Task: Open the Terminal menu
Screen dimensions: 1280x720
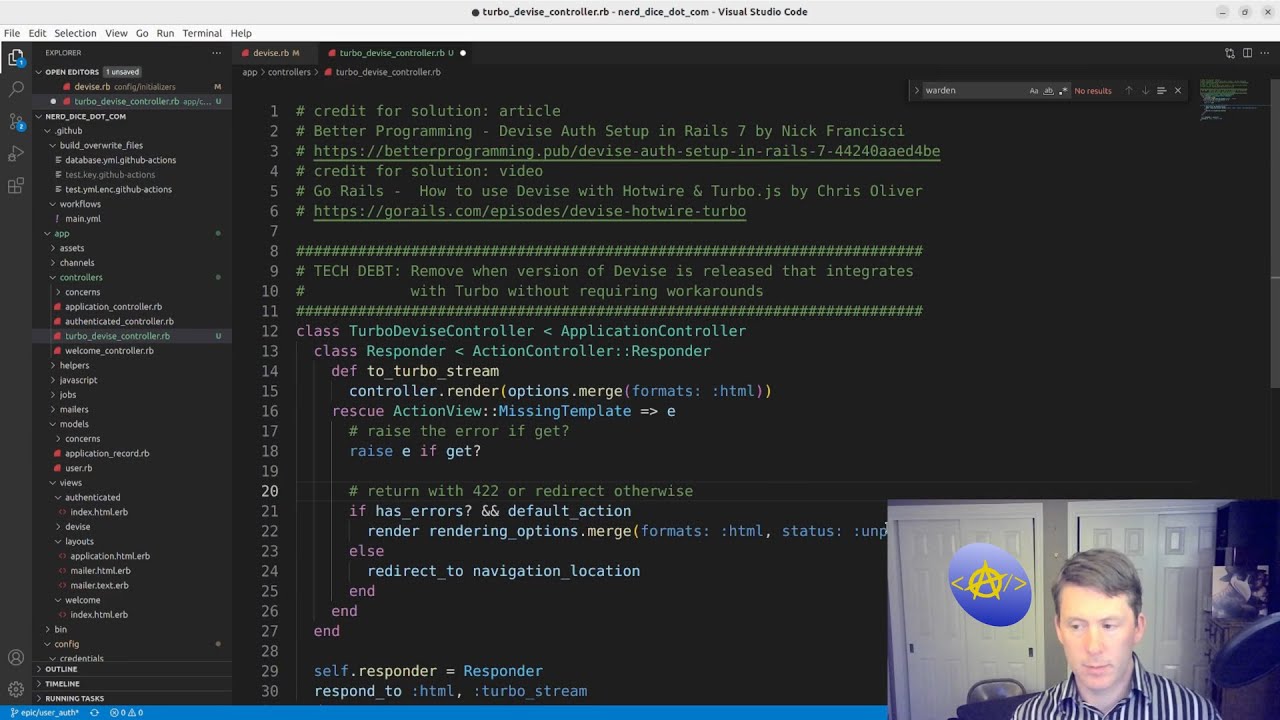Action: (x=202, y=33)
